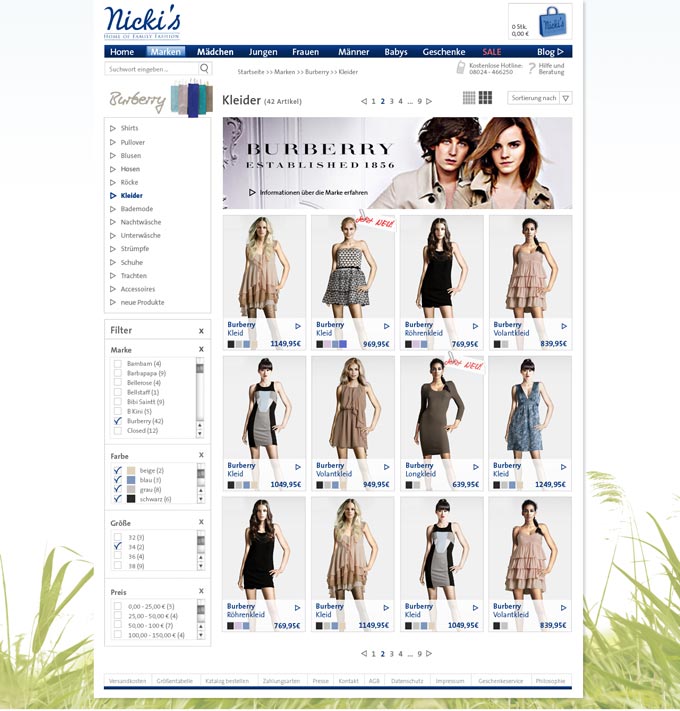Click the Hilfe und Beratung question icon

coord(532,67)
